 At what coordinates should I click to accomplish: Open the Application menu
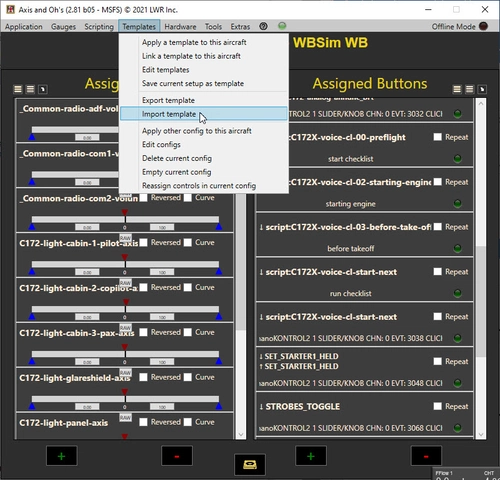[24, 27]
